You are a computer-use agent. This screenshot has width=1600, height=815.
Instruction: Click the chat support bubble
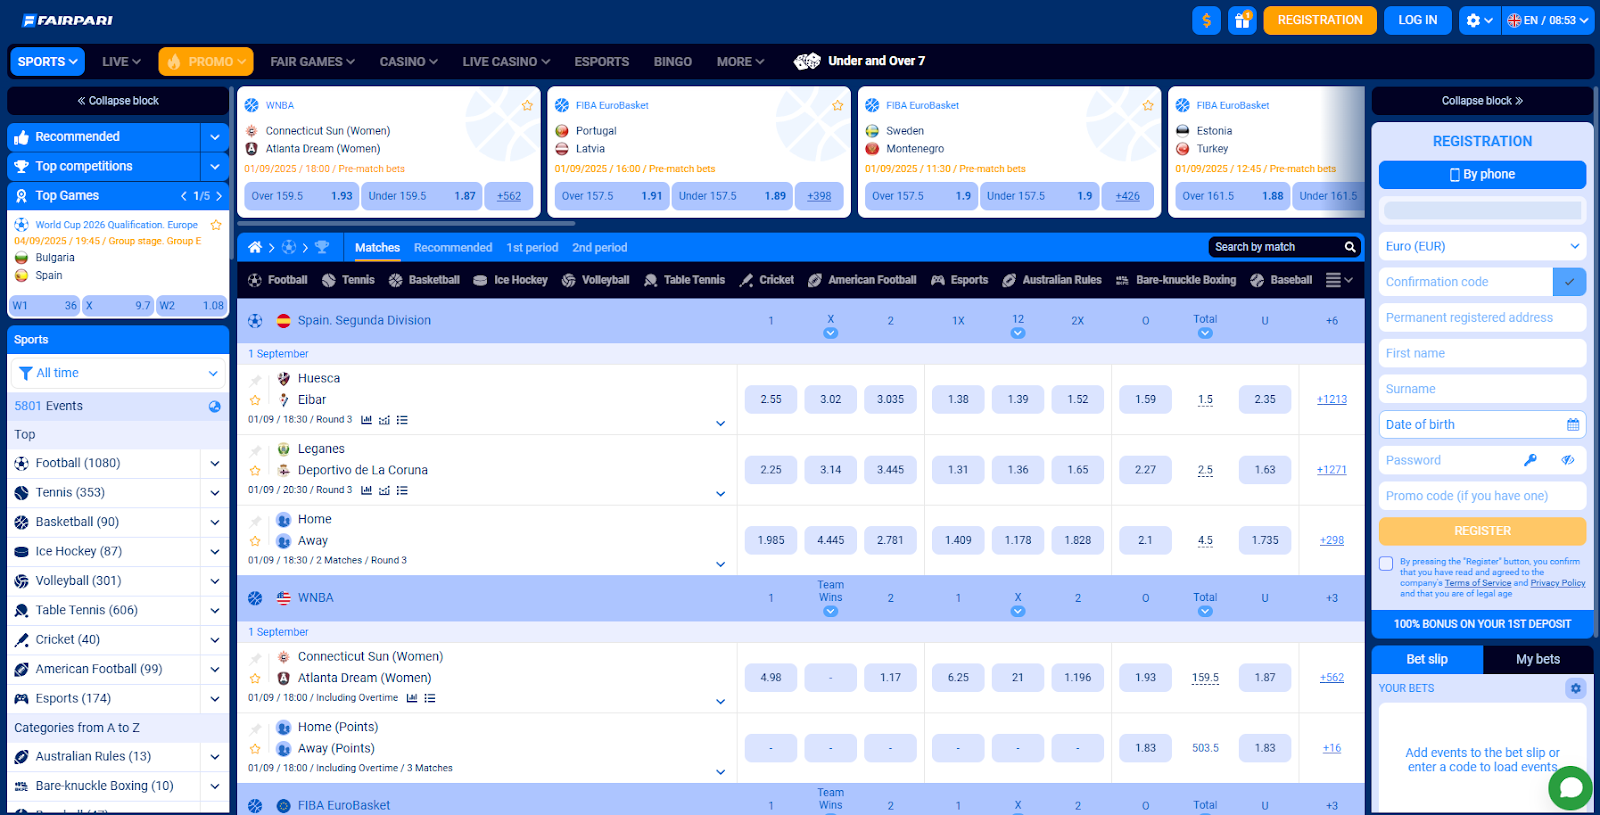click(x=1570, y=788)
